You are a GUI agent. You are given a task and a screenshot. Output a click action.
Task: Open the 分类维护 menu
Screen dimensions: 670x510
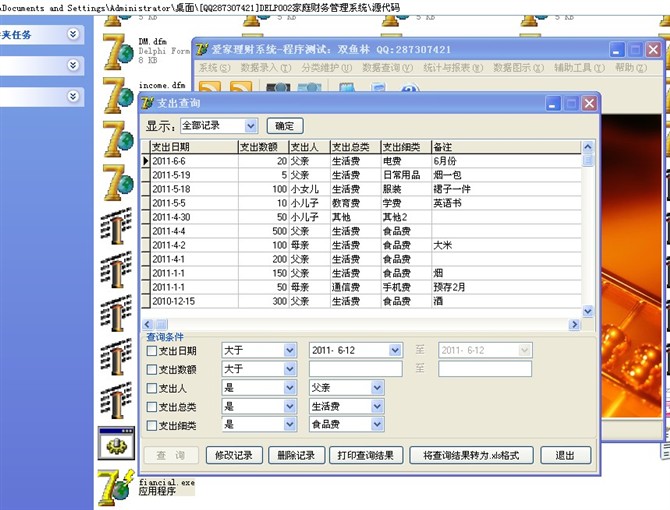(x=326, y=67)
